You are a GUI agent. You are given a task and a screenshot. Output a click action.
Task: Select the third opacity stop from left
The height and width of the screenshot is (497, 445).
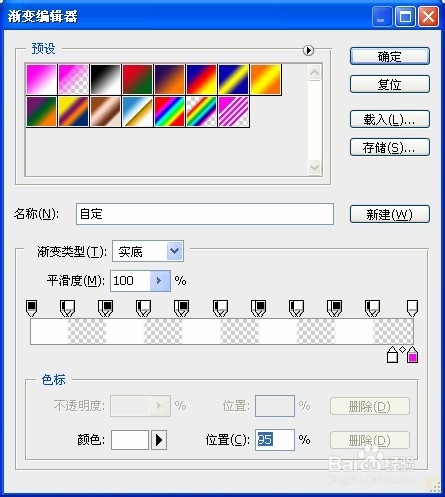point(106,308)
